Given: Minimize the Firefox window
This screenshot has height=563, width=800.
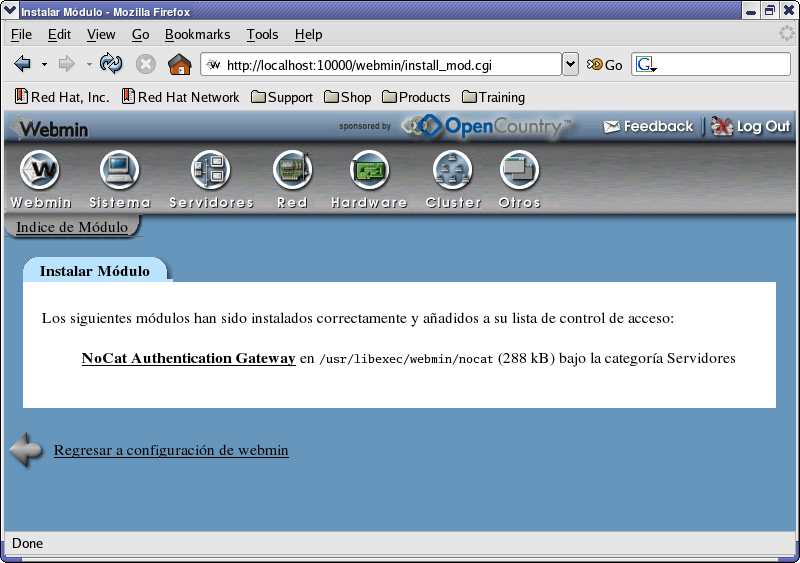Looking at the screenshot, I should (751, 11).
